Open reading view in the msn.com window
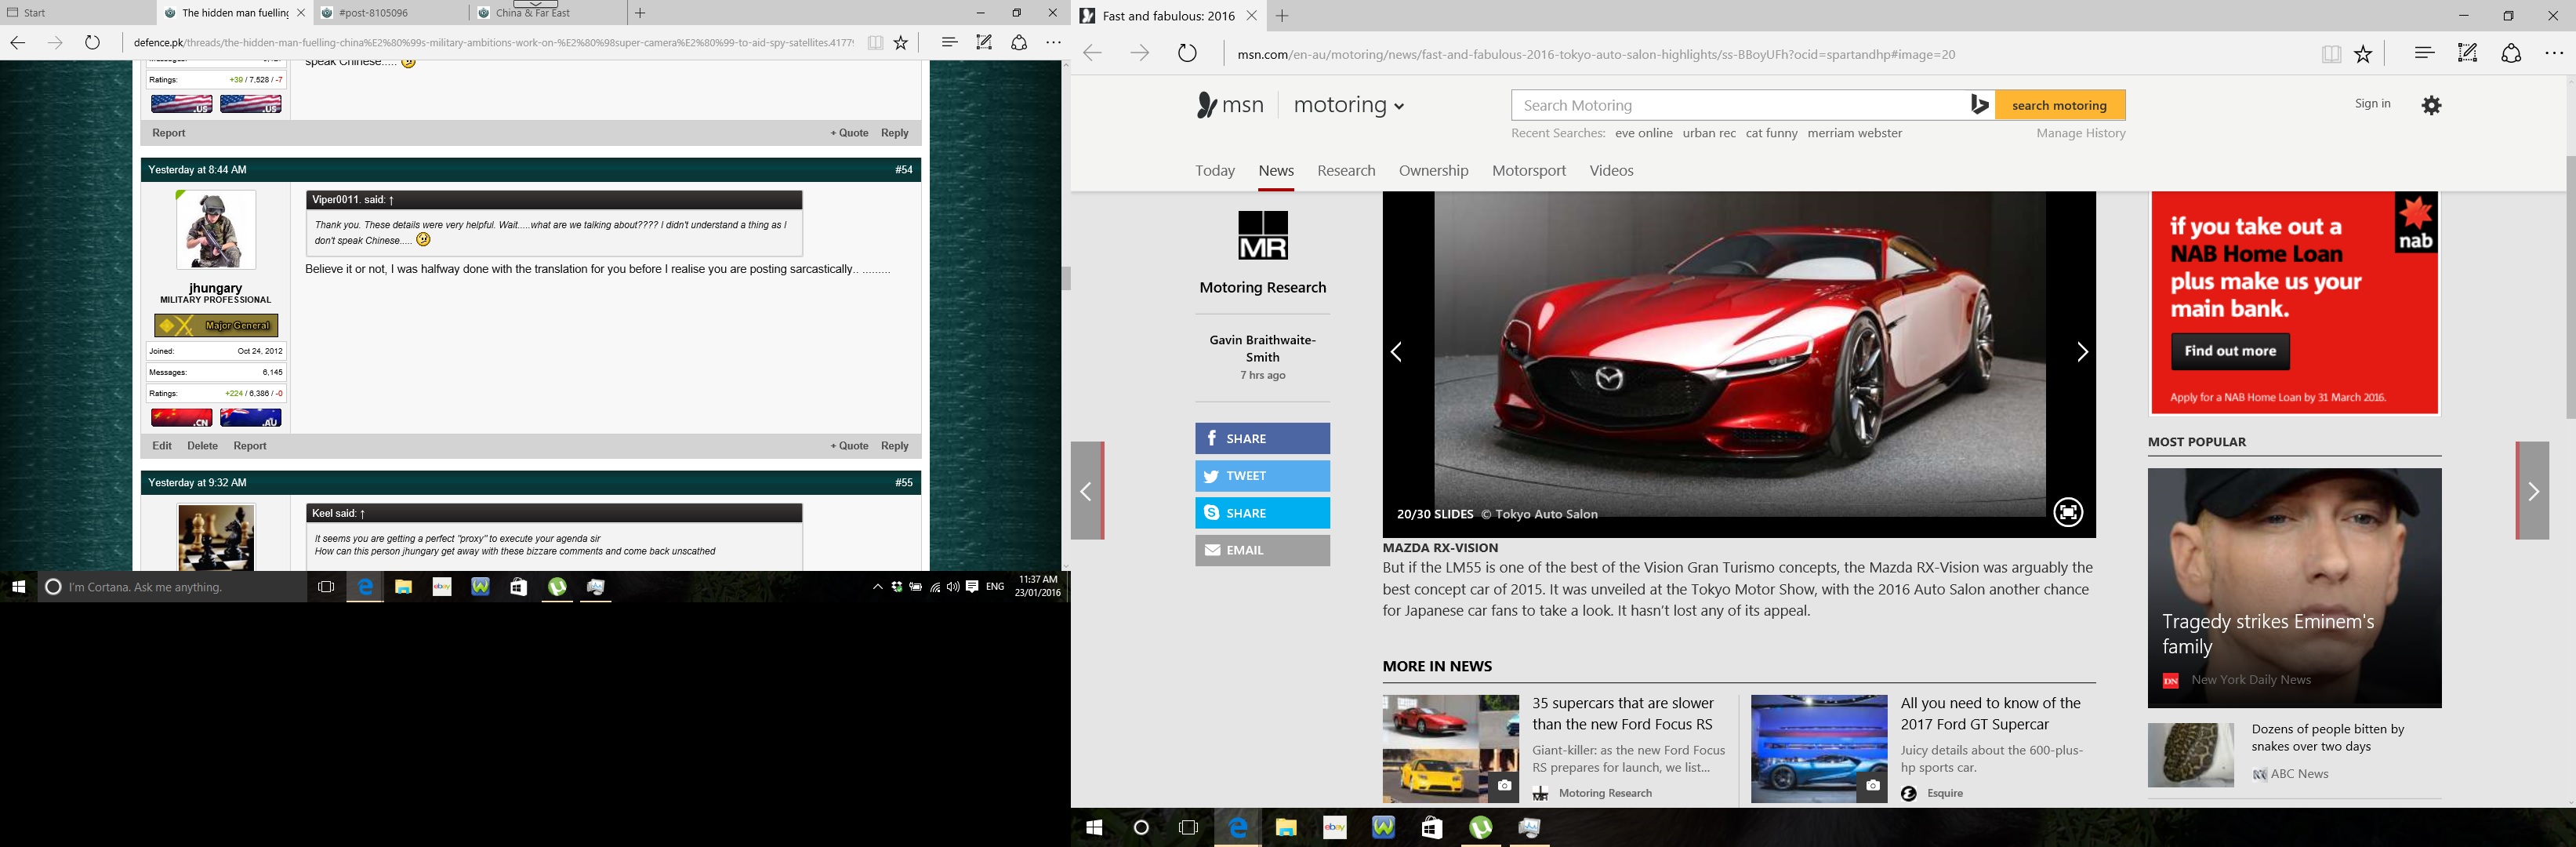 coord(2331,54)
